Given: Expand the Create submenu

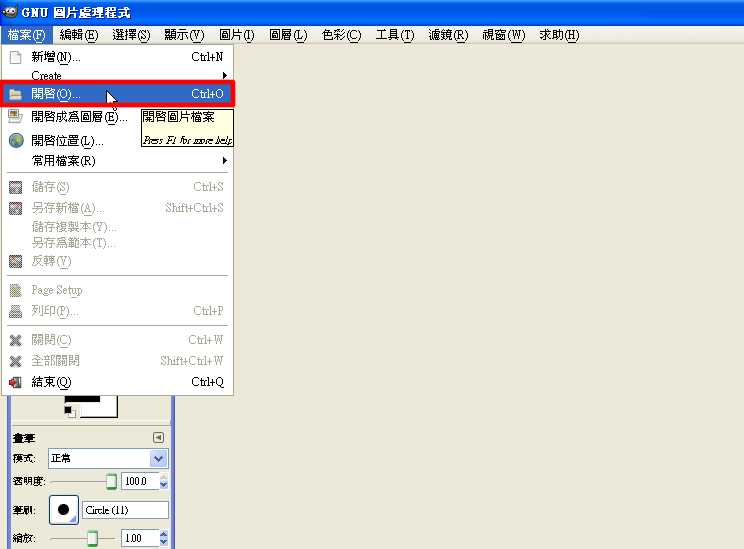Looking at the screenshot, I should (x=118, y=75).
